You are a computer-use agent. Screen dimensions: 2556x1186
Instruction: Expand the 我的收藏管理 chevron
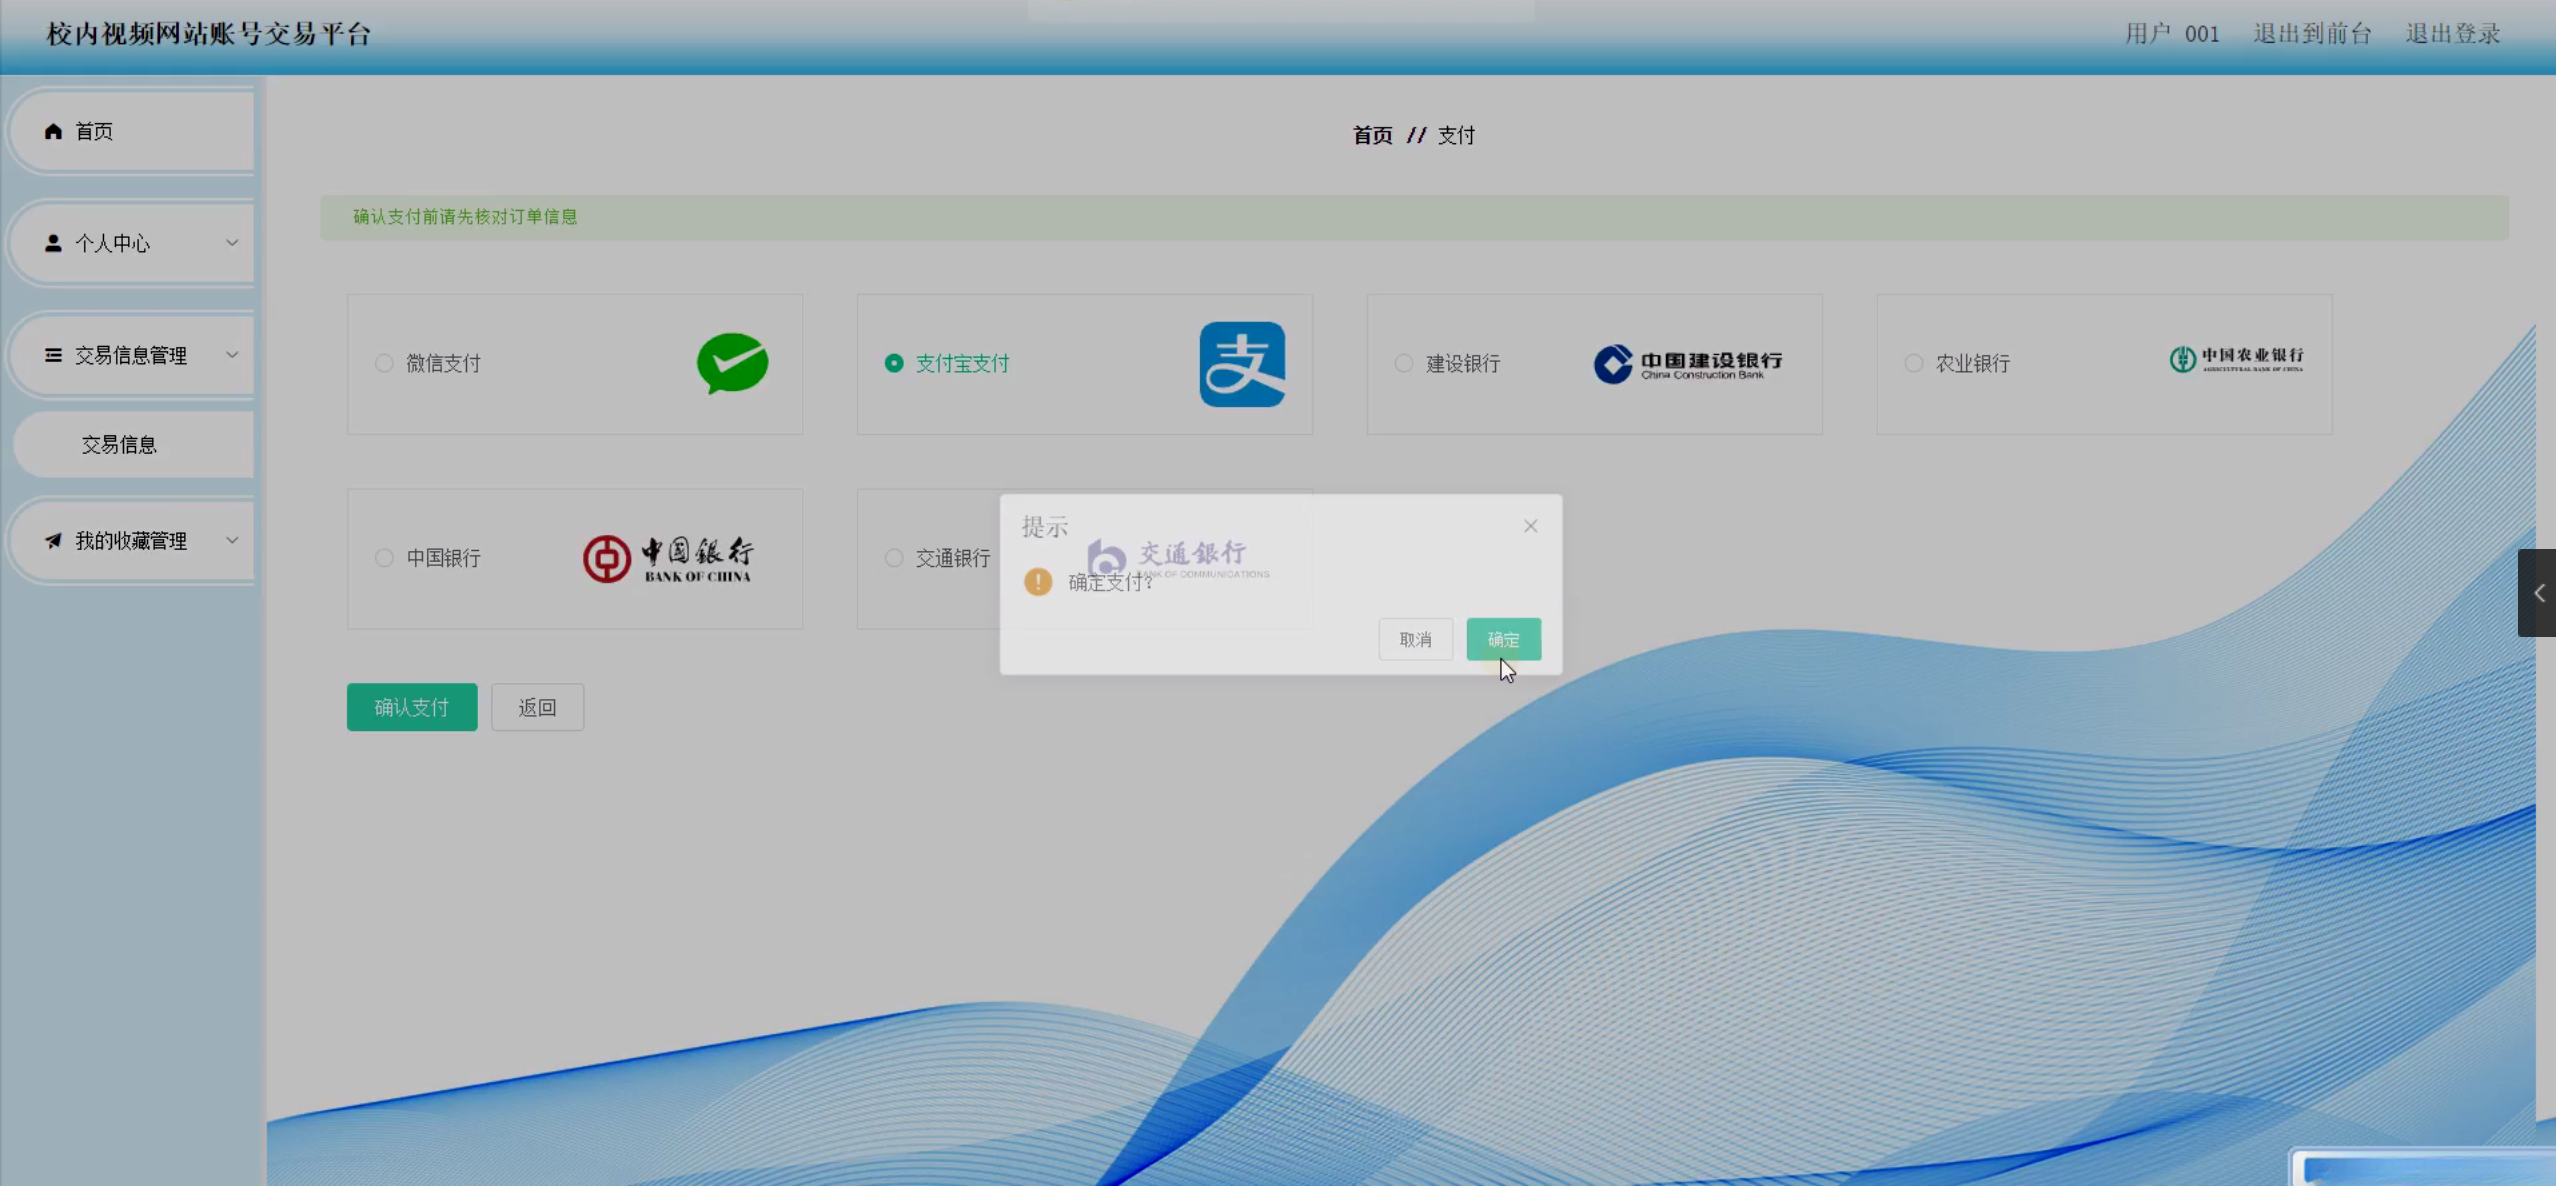click(x=232, y=541)
